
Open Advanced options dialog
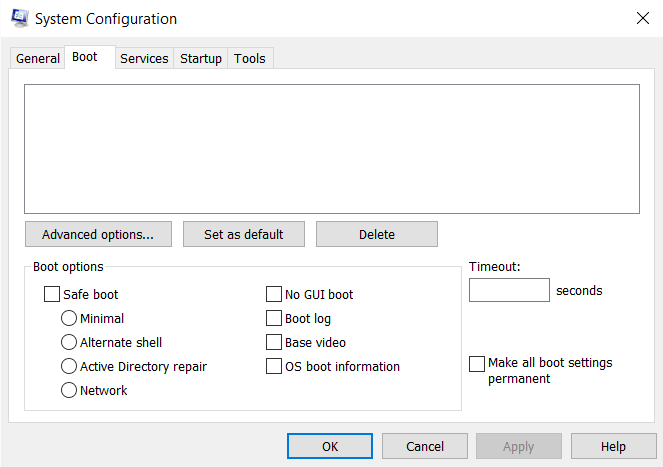pos(98,234)
